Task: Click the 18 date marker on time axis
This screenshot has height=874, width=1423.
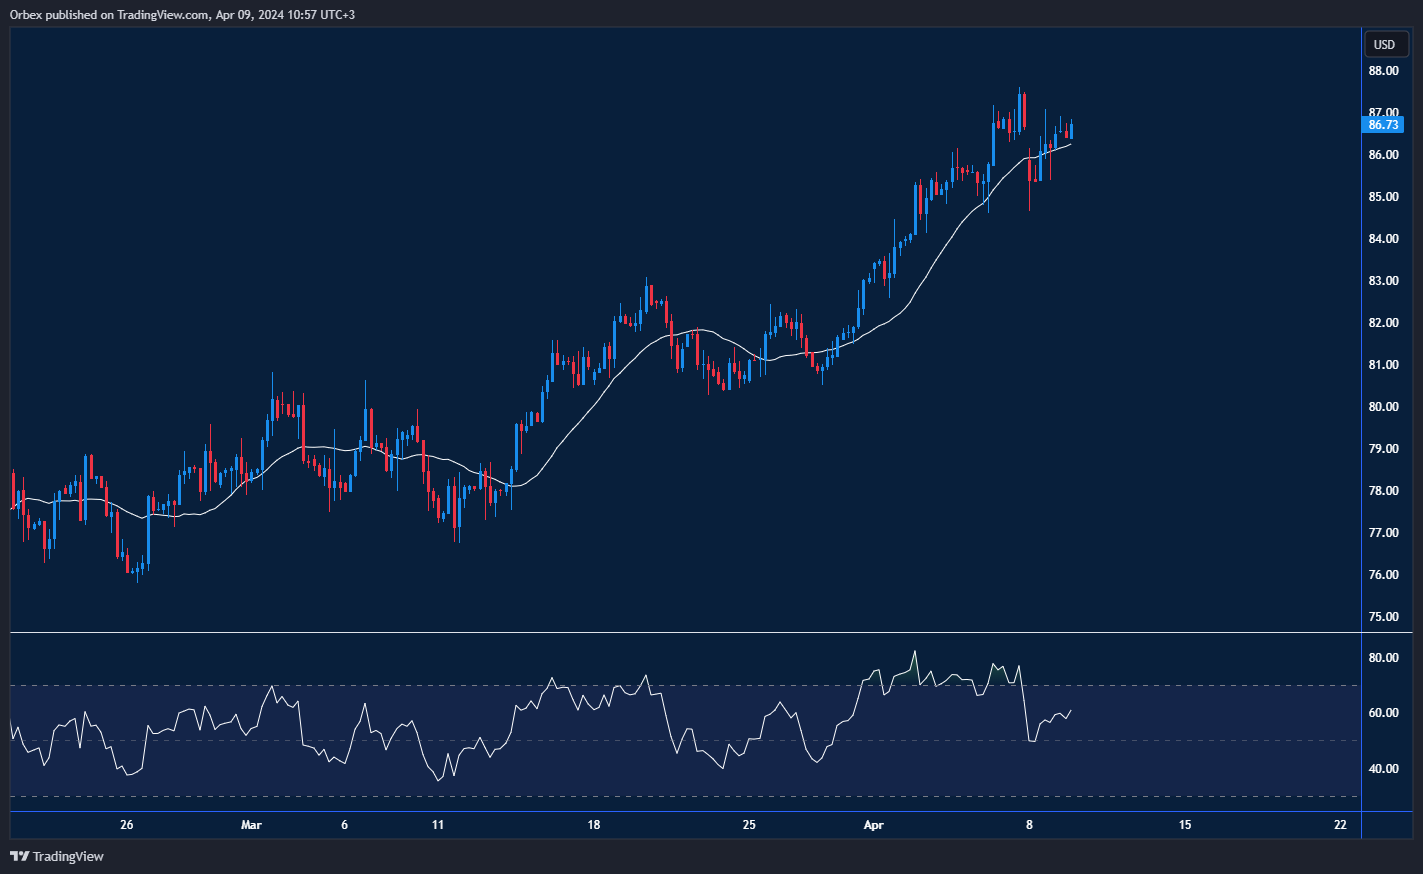Action: (x=594, y=825)
